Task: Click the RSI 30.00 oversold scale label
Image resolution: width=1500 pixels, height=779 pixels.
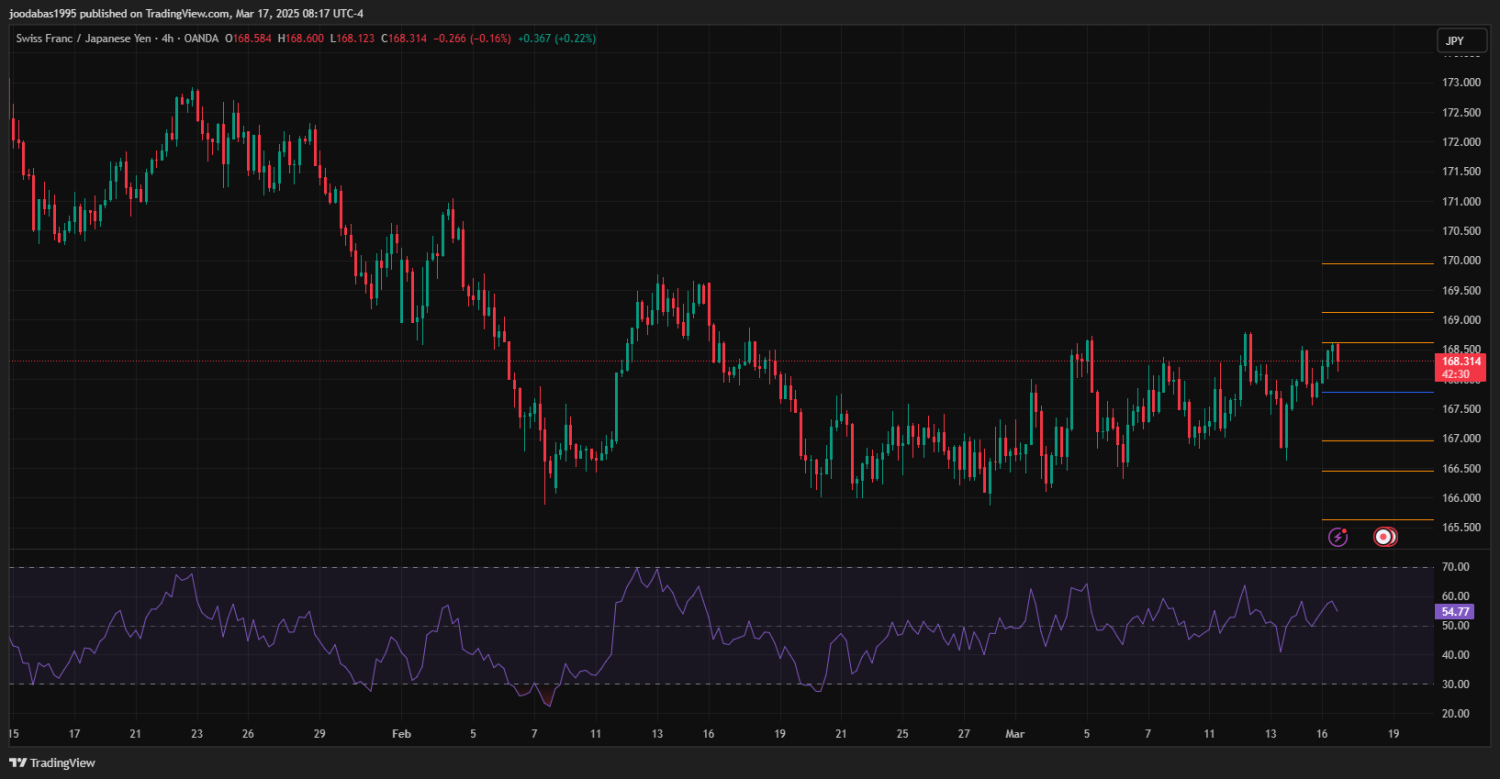Action: [1456, 684]
